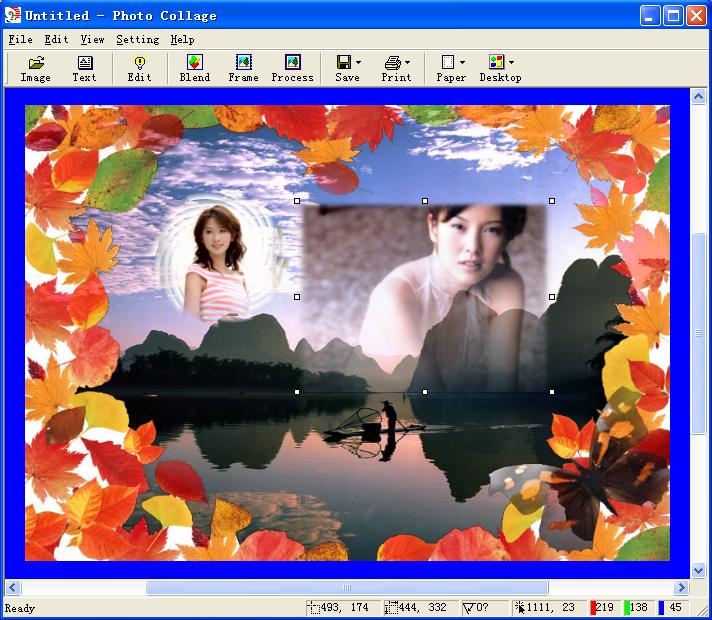Expand the Desktop dropdown arrow
The width and height of the screenshot is (712, 620).
pyautogui.click(x=511, y=62)
